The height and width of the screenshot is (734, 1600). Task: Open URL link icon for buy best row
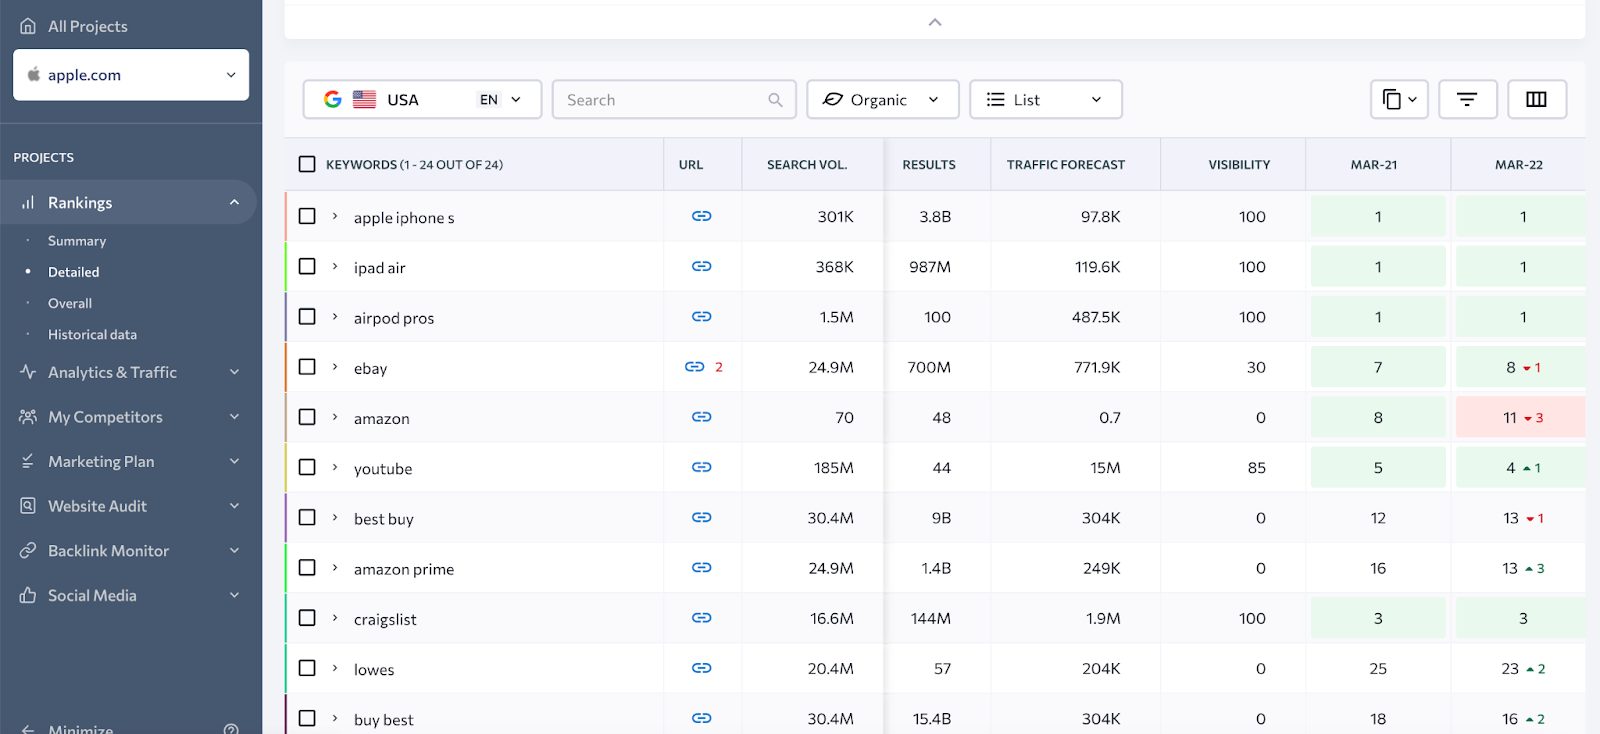pos(702,718)
